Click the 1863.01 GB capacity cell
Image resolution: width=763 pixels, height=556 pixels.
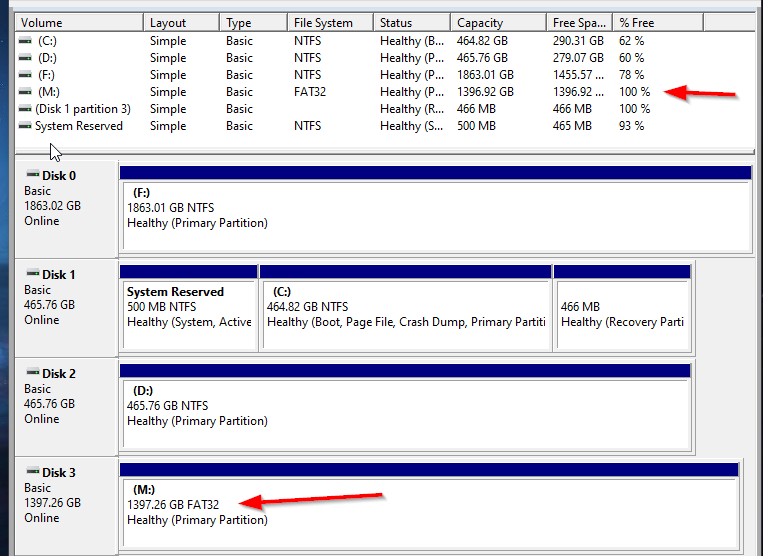coord(485,75)
